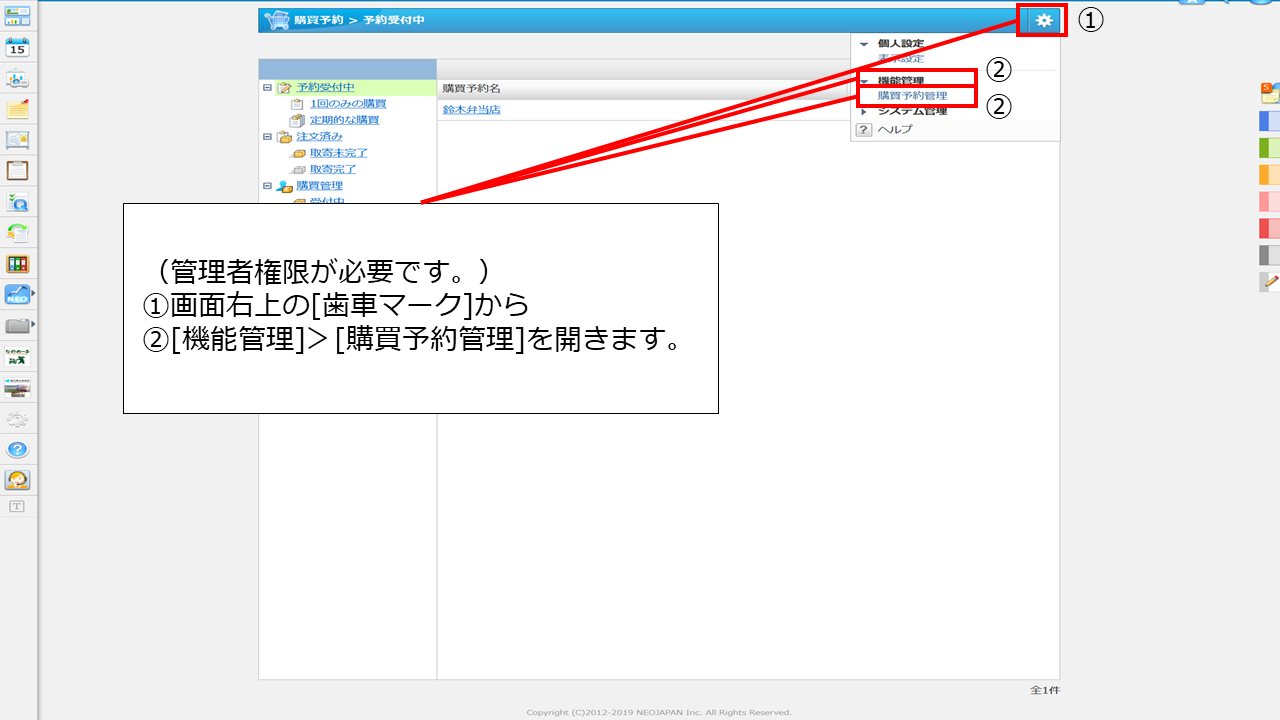Image resolution: width=1280 pixels, height=720 pixels.
Task: Select the pencil edit icon on right edge
Action: tap(1269, 282)
